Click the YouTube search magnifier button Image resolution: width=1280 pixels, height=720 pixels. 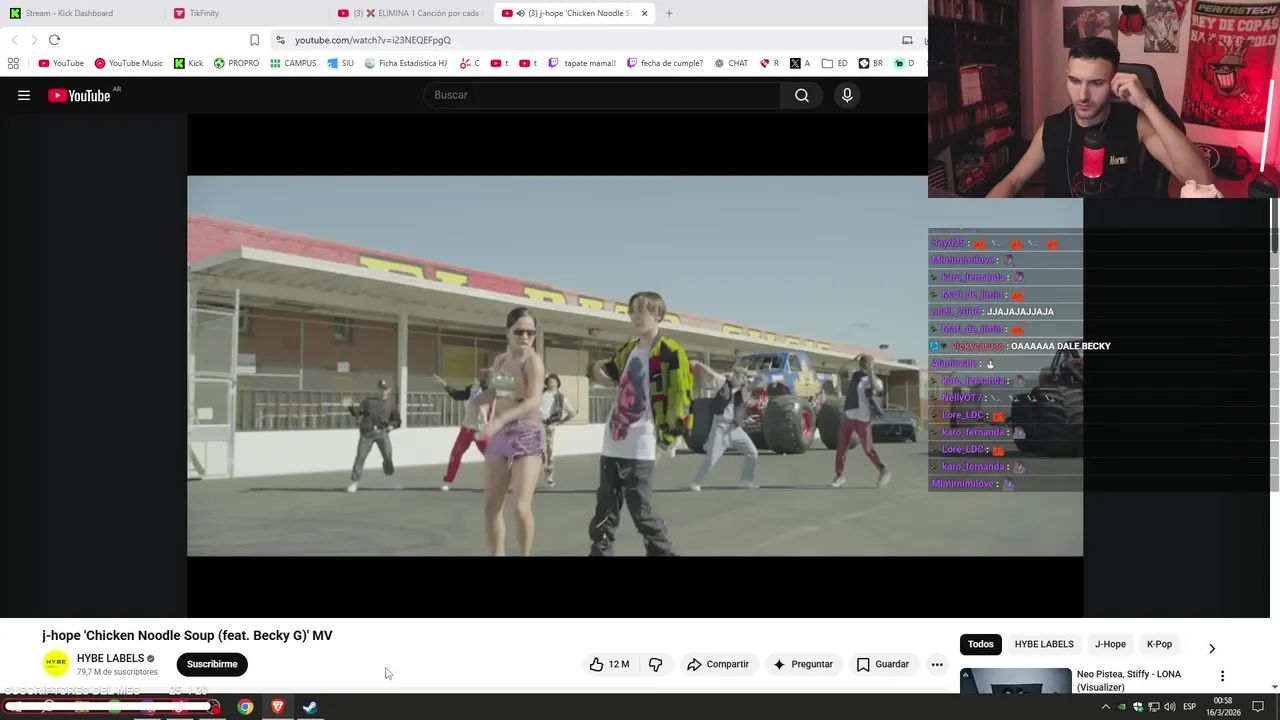(x=802, y=95)
